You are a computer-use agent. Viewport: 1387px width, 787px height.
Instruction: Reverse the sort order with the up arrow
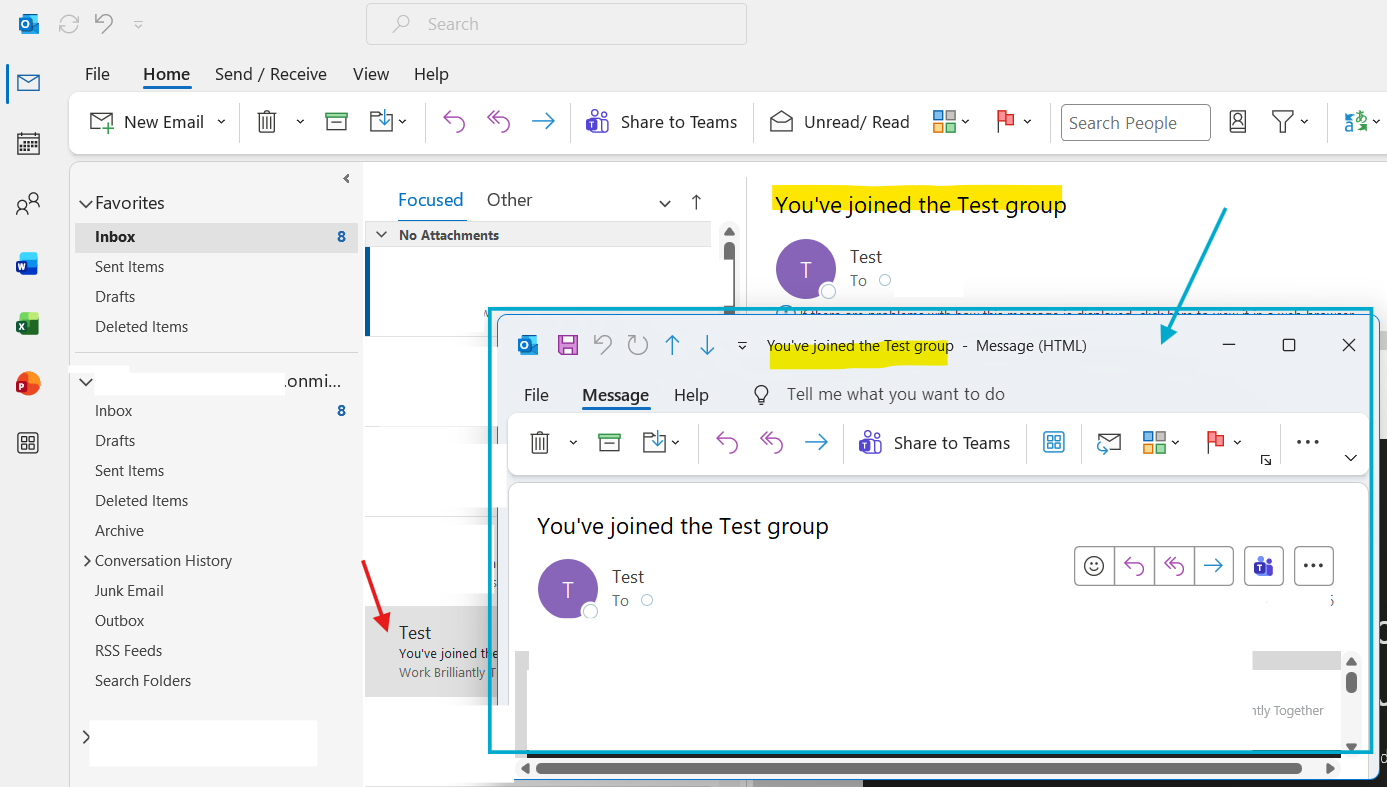click(696, 202)
